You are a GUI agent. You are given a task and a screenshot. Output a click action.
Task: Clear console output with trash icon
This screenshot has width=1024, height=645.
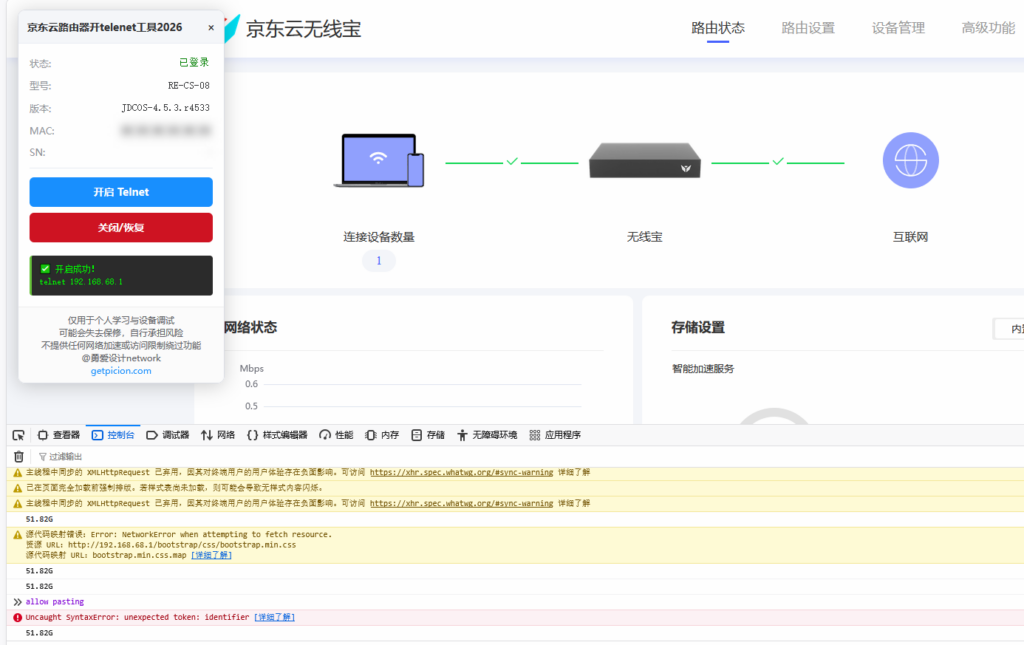click(x=19, y=457)
